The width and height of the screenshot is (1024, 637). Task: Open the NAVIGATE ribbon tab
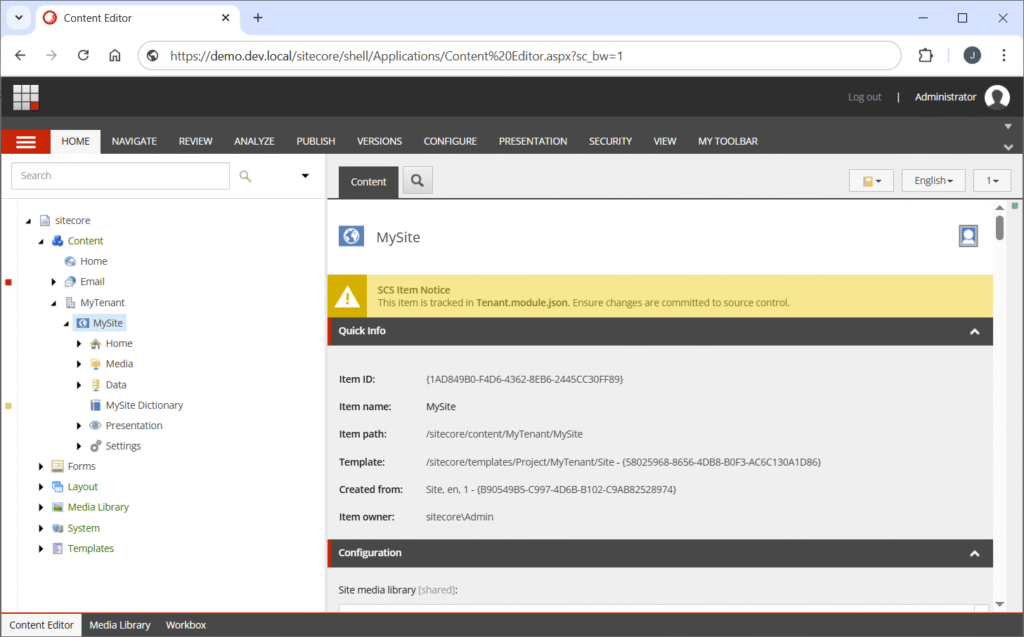pos(134,141)
